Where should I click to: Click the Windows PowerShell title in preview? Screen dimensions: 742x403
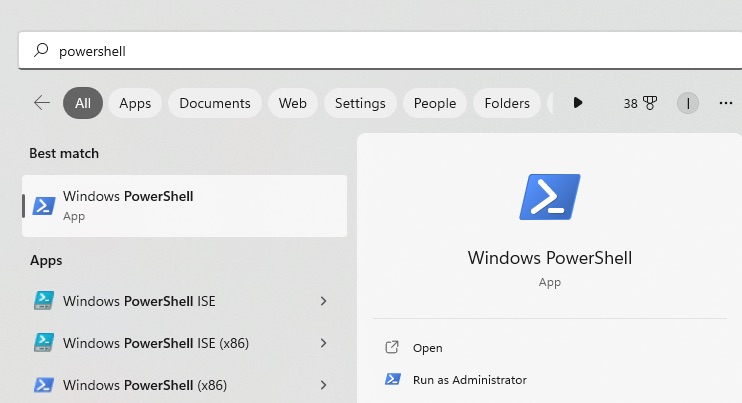[x=550, y=258]
